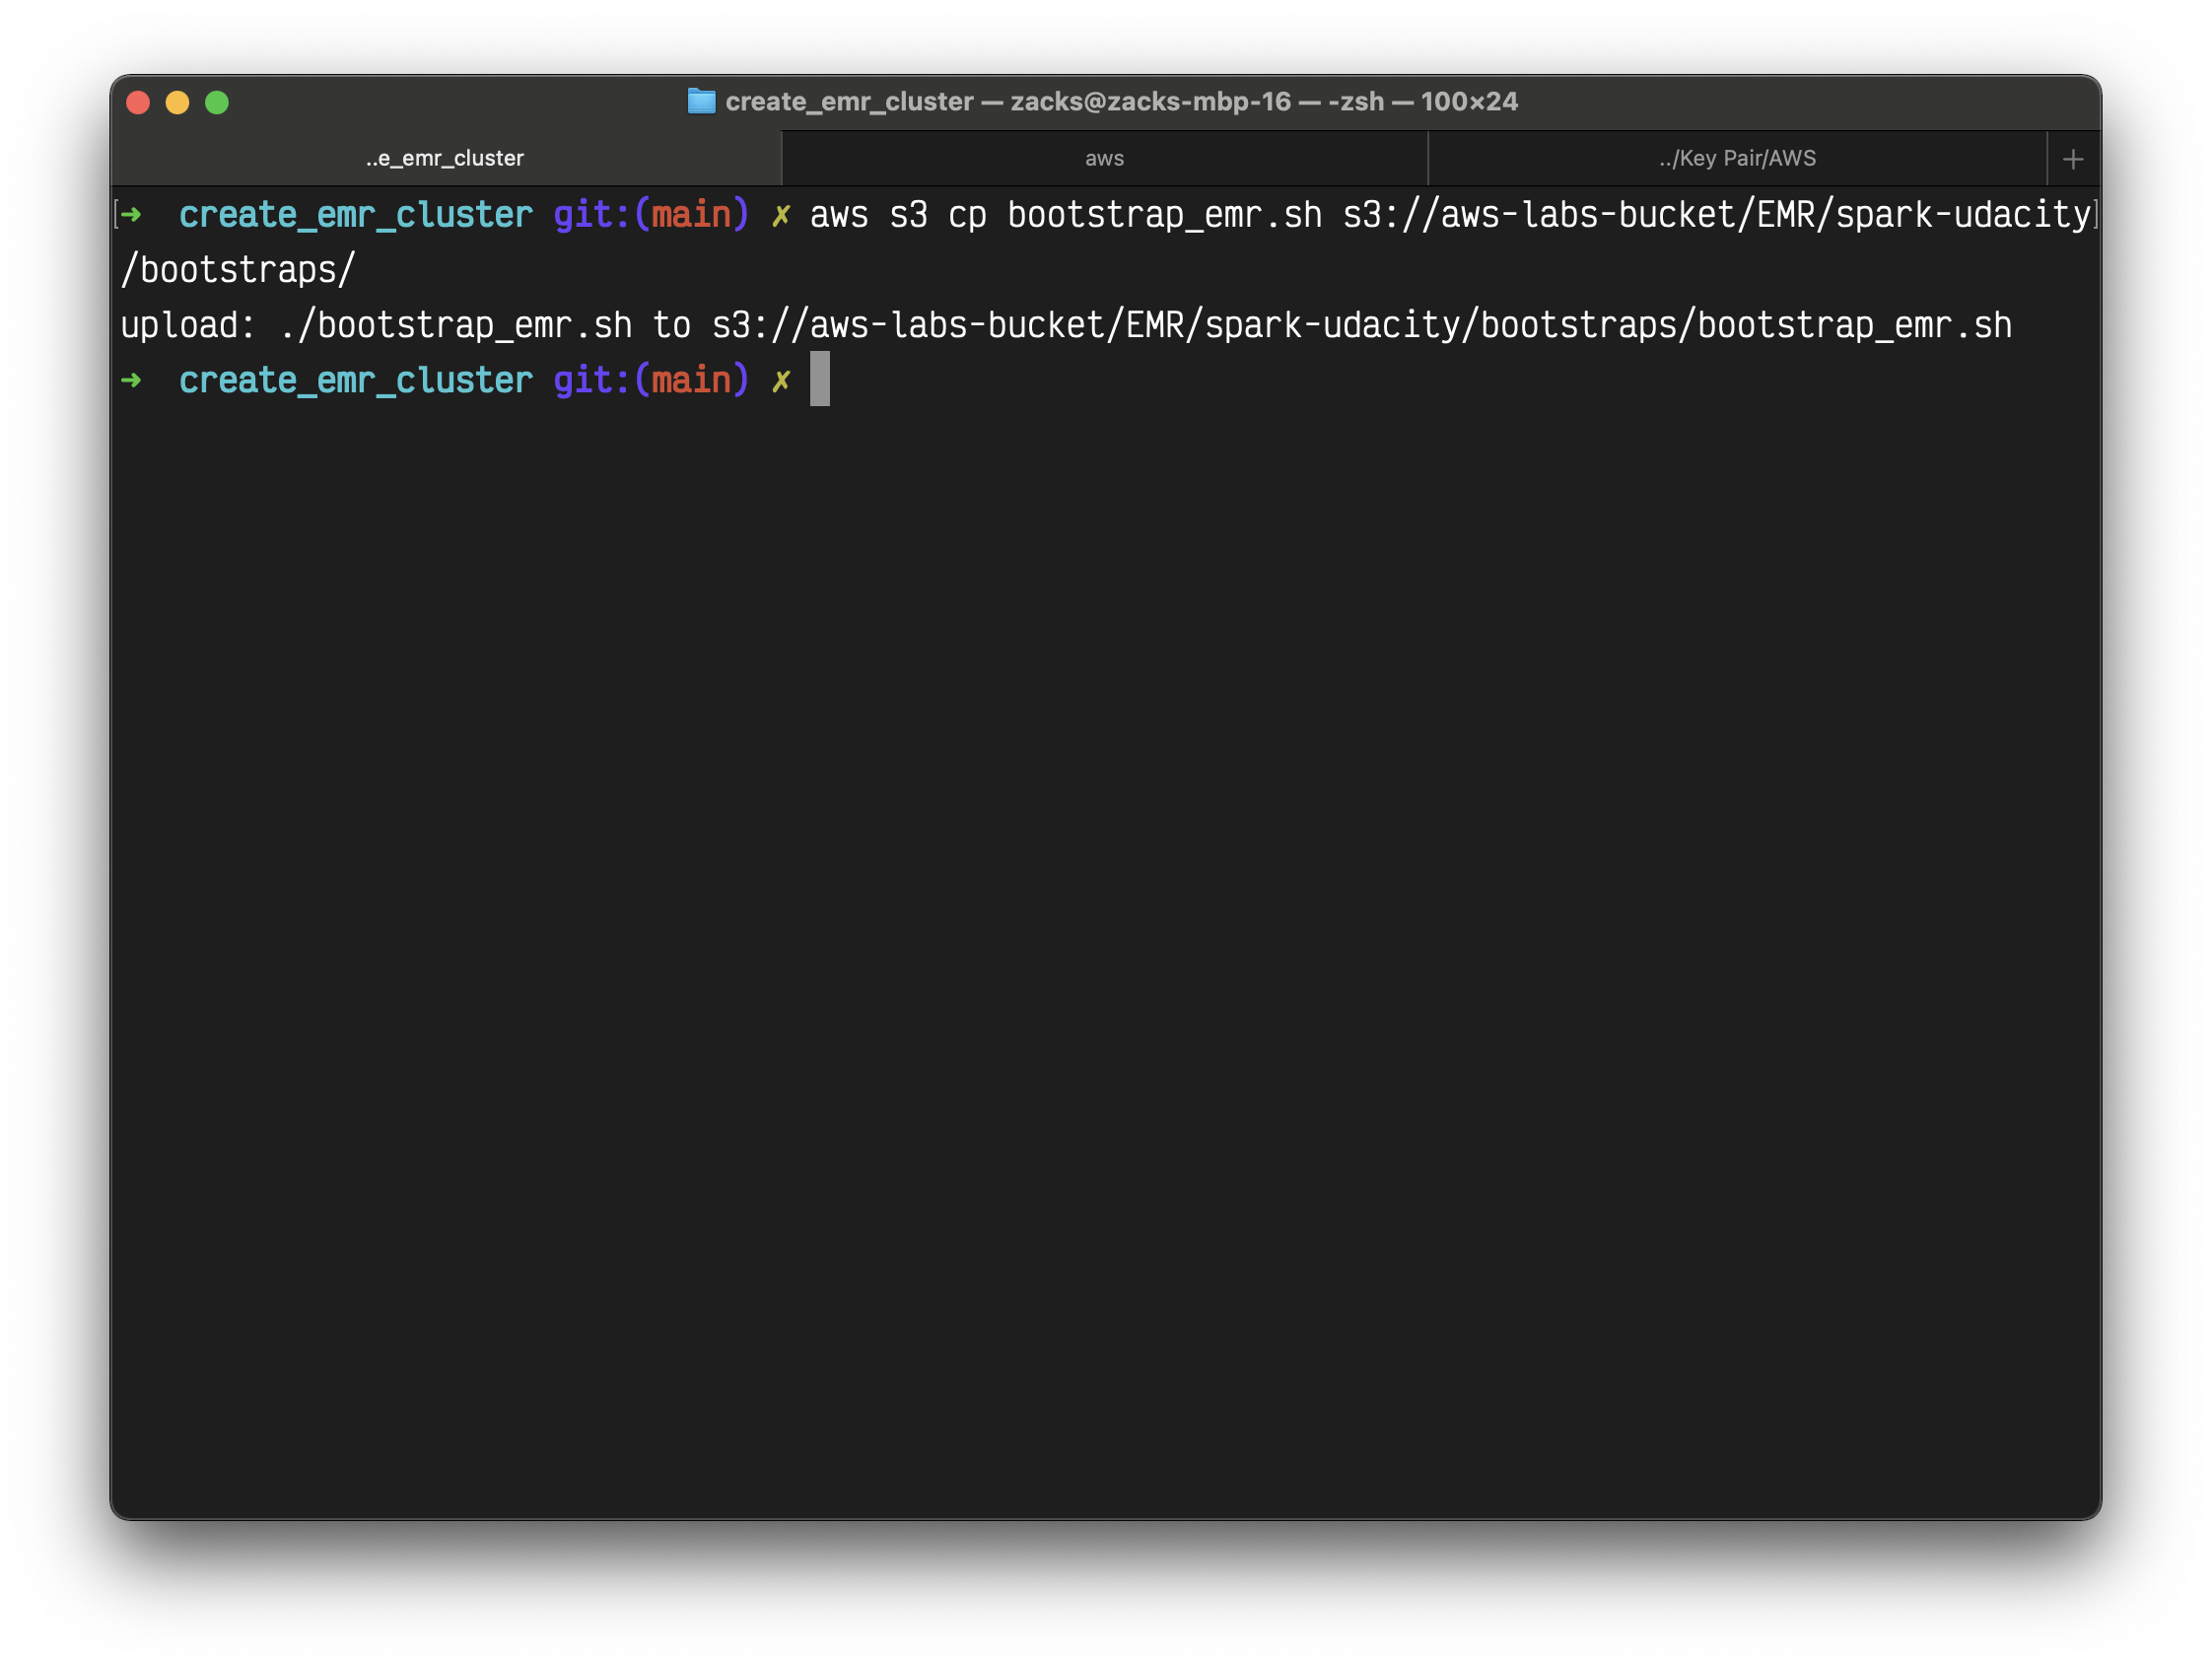This screenshot has width=2212, height=1666.
Task: Click the yellow ✗ mark on last prompt
Action: [781, 381]
